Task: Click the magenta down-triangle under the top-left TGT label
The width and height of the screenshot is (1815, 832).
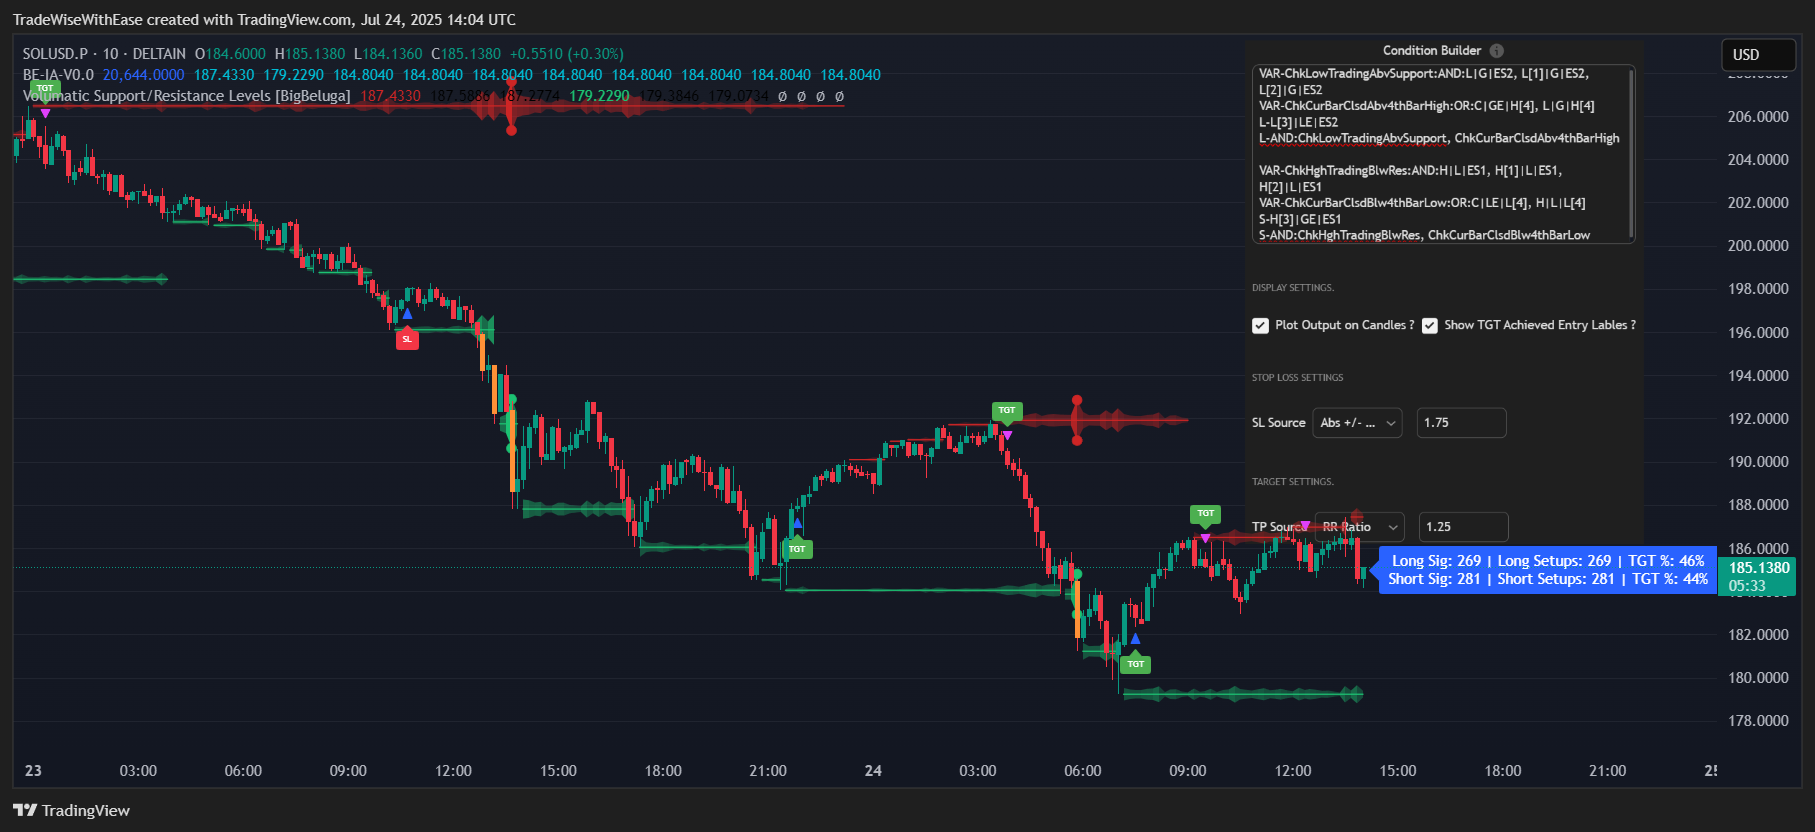Action: (x=45, y=113)
